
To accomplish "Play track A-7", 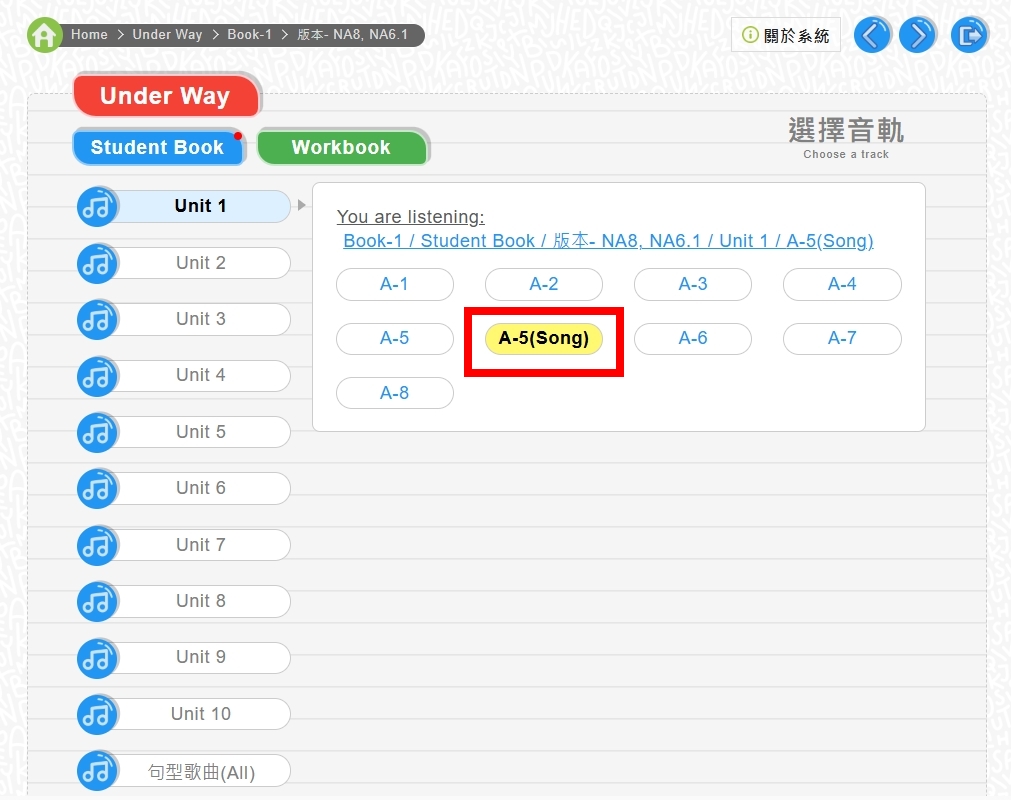I will [x=842, y=338].
